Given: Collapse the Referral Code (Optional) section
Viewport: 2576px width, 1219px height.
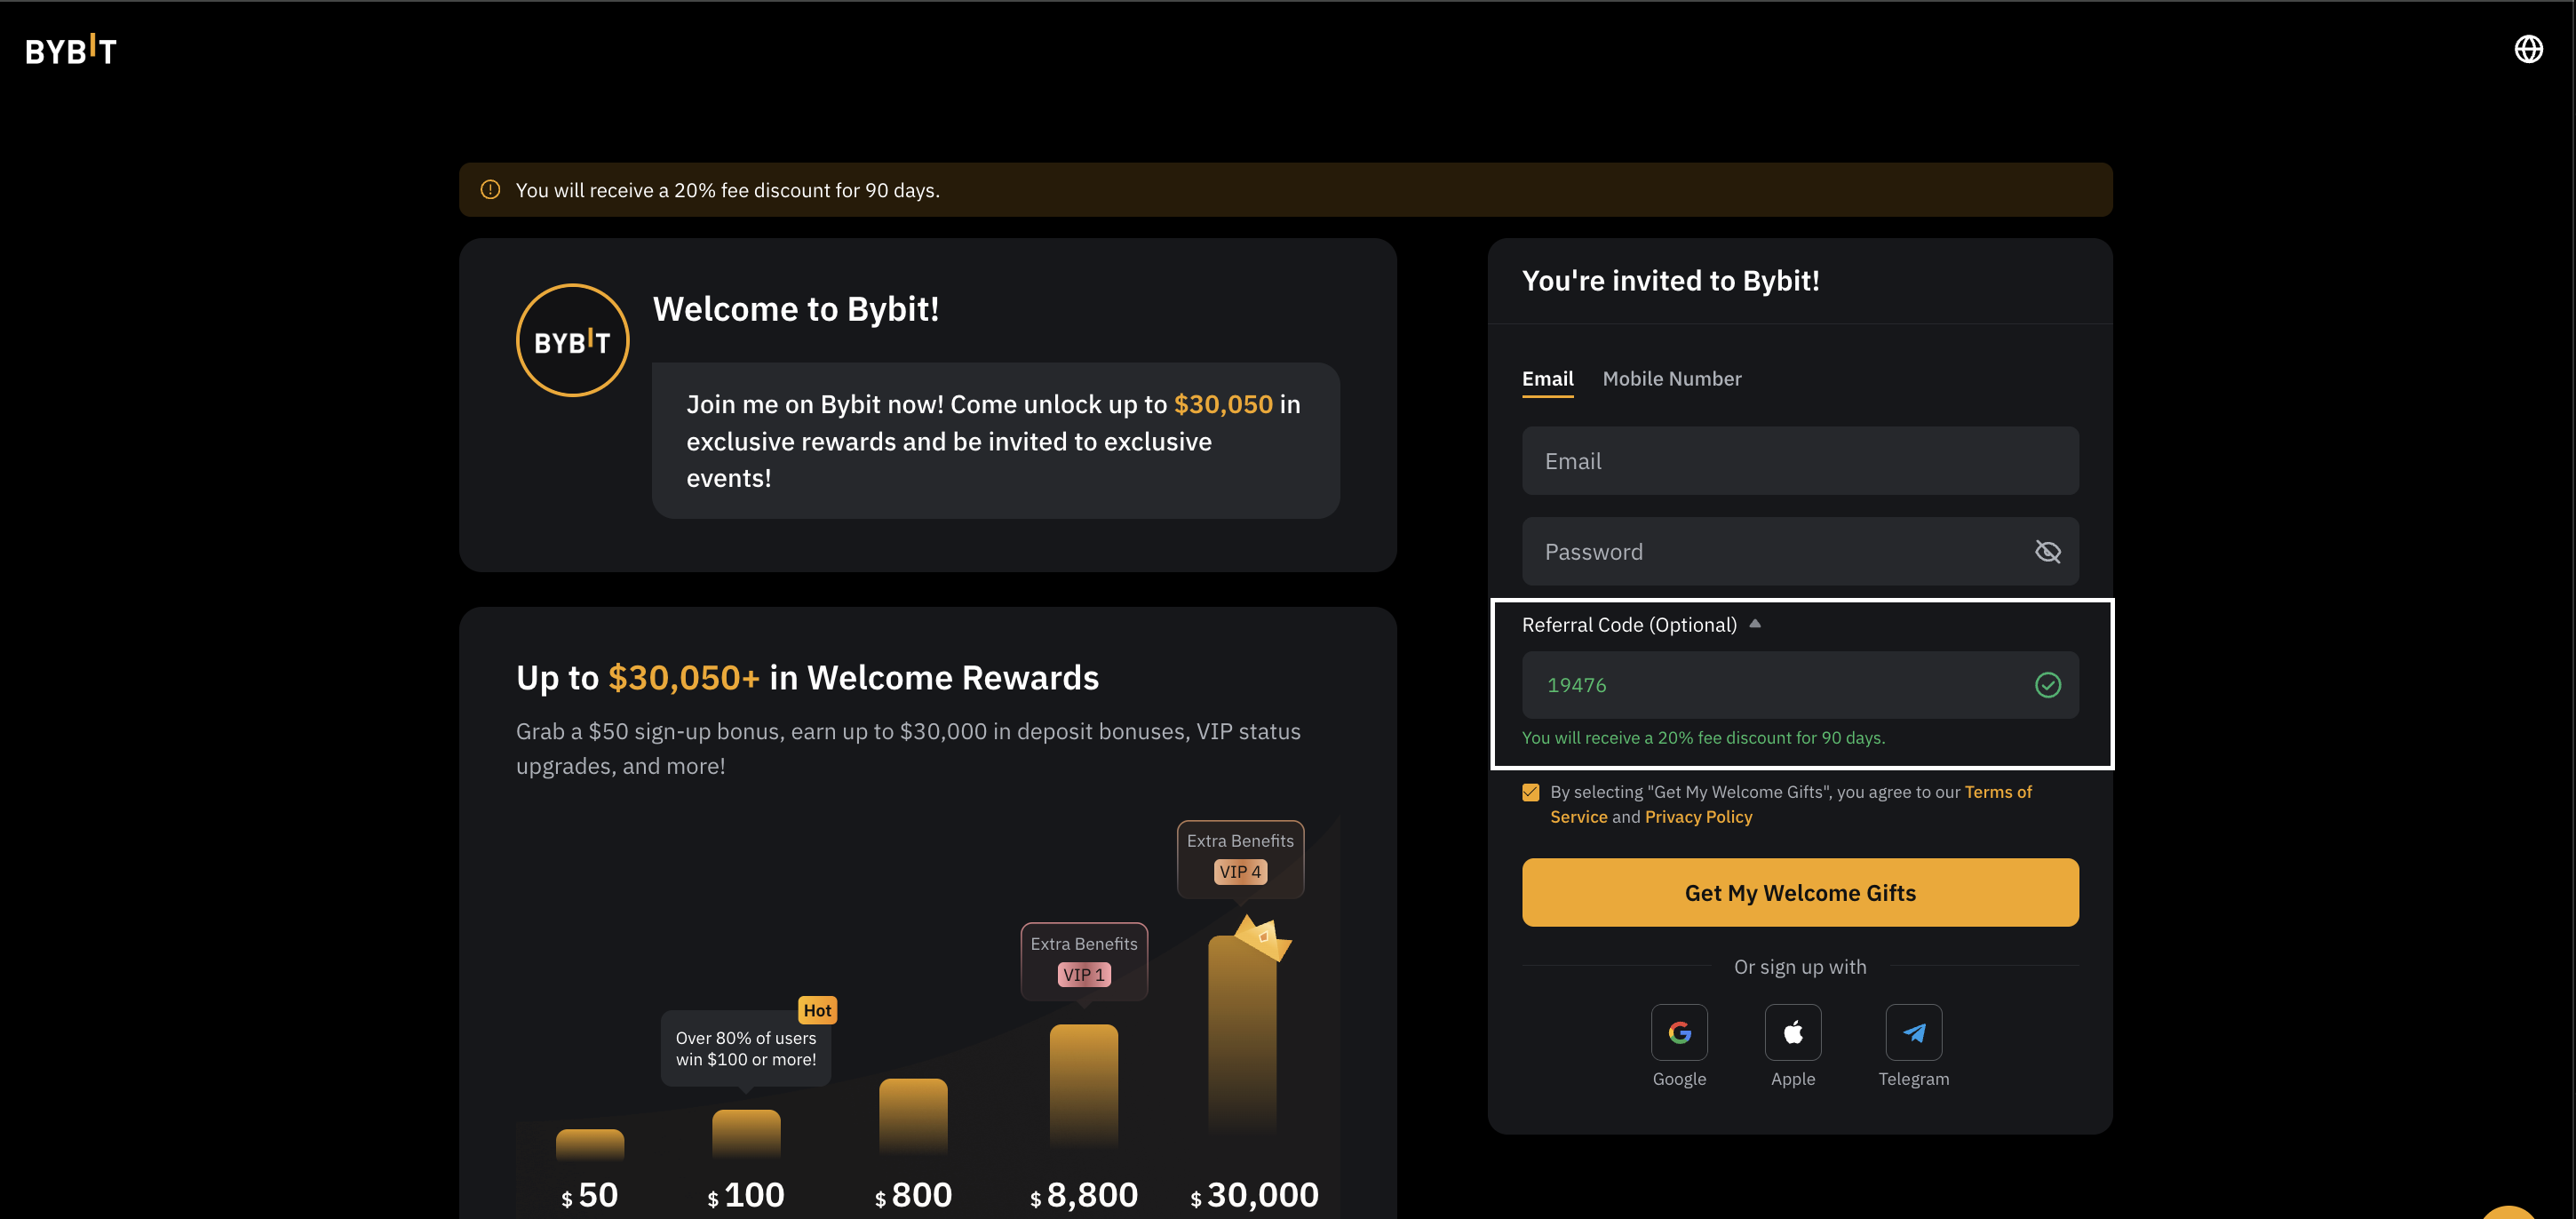Looking at the screenshot, I should tap(1754, 624).
